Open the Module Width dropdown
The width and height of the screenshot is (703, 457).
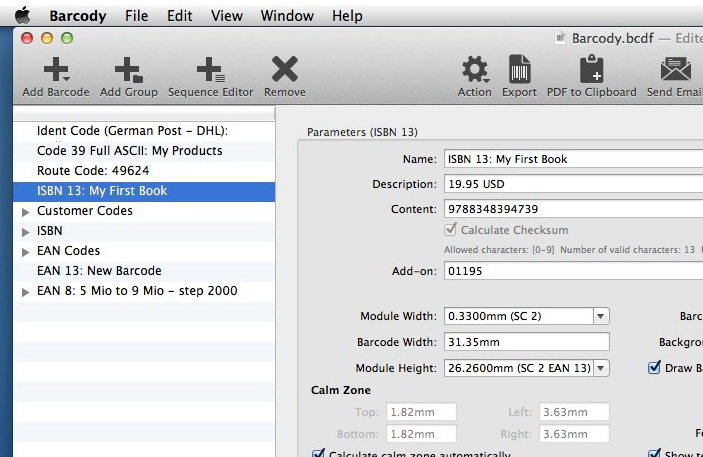click(600, 316)
